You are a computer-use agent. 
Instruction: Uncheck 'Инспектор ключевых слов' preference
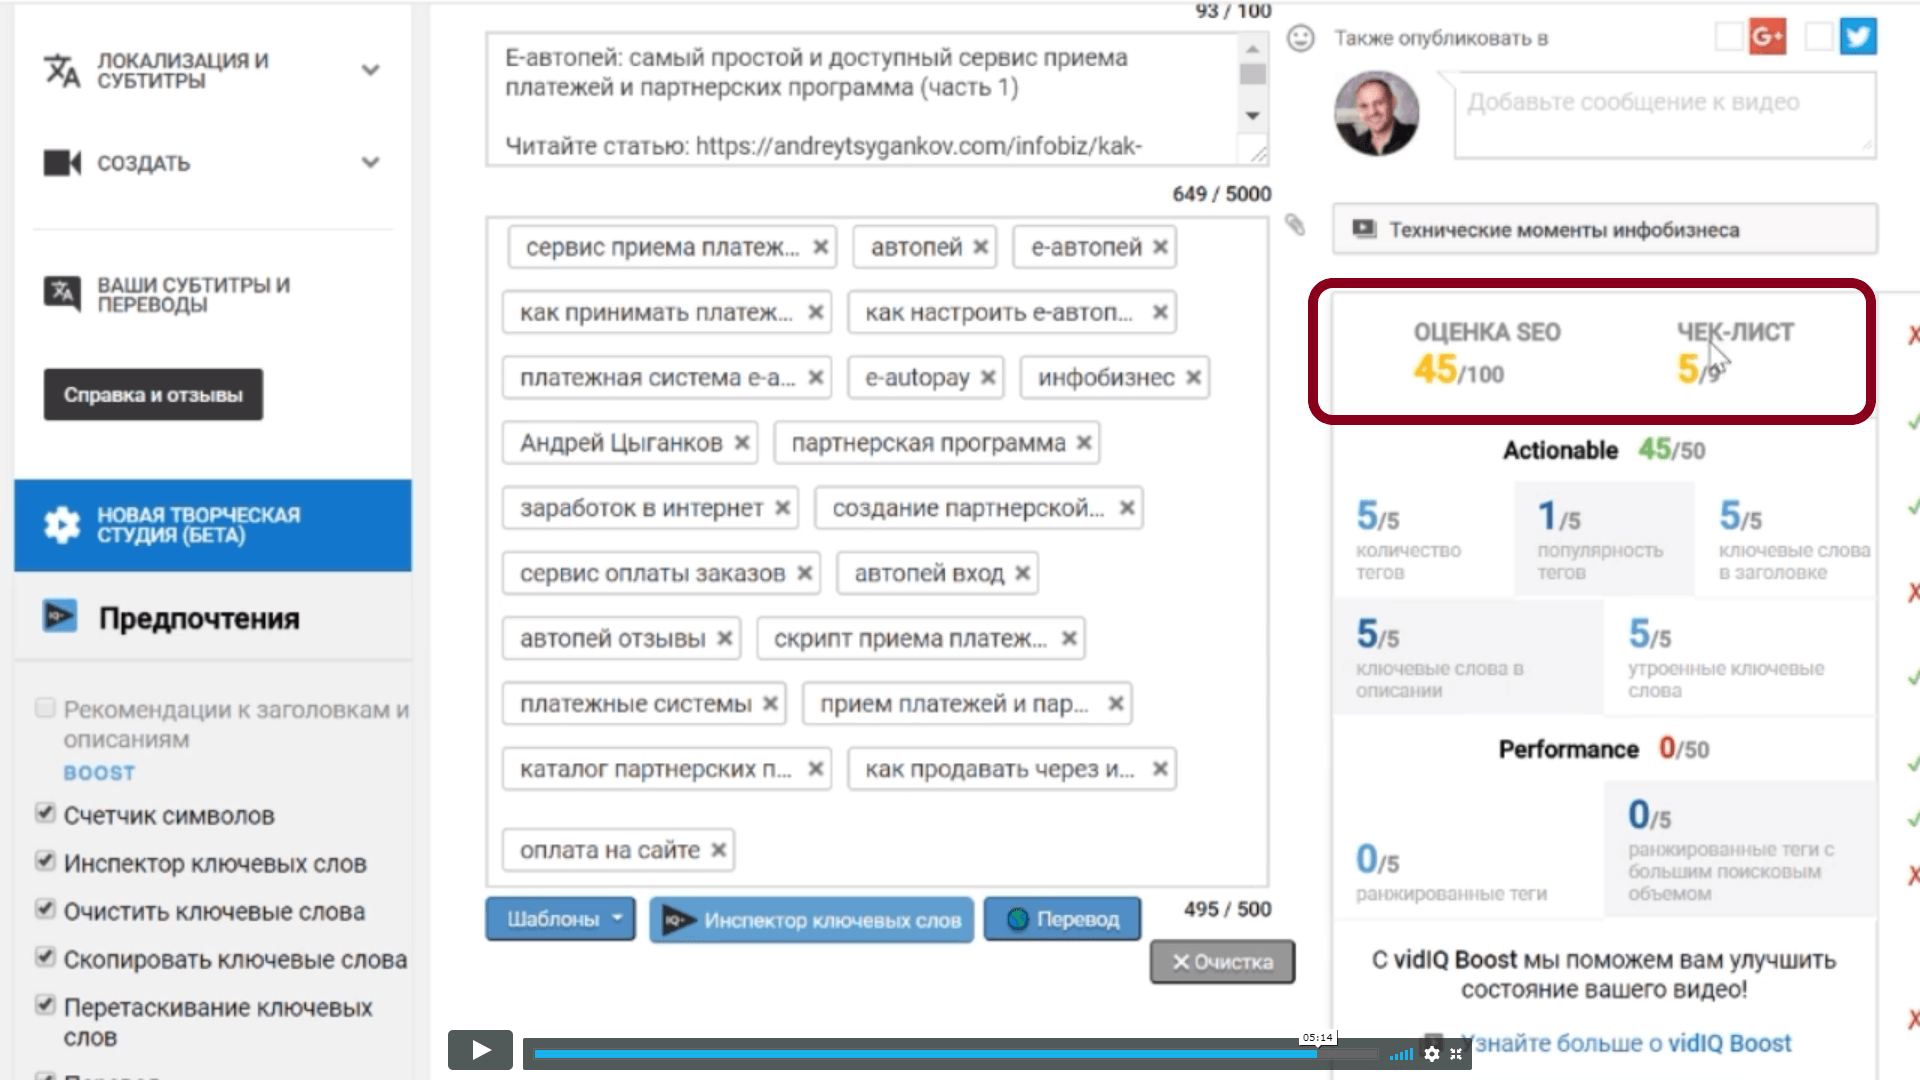click(45, 860)
